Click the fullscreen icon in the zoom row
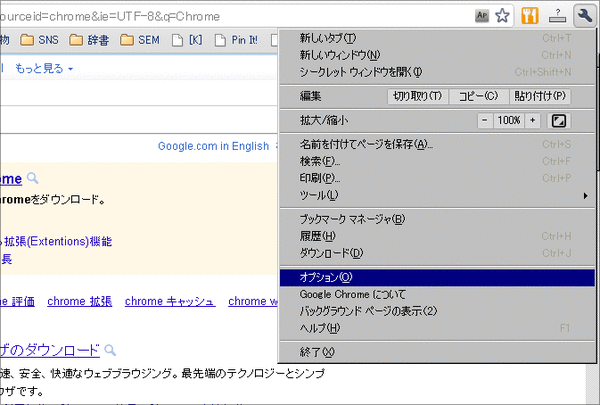Viewport: 600px width, 405px height. point(559,121)
